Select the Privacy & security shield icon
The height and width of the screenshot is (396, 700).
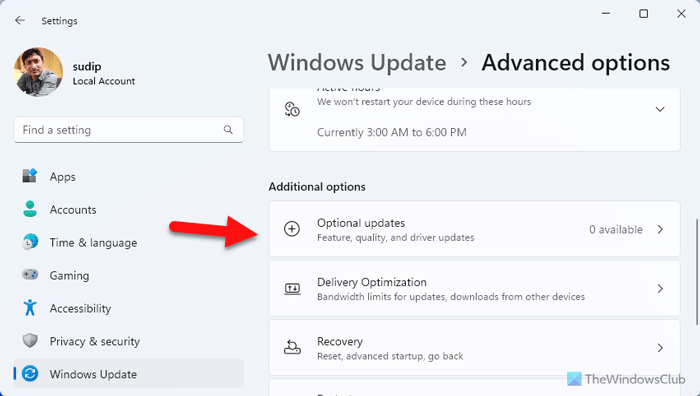(30, 341)
